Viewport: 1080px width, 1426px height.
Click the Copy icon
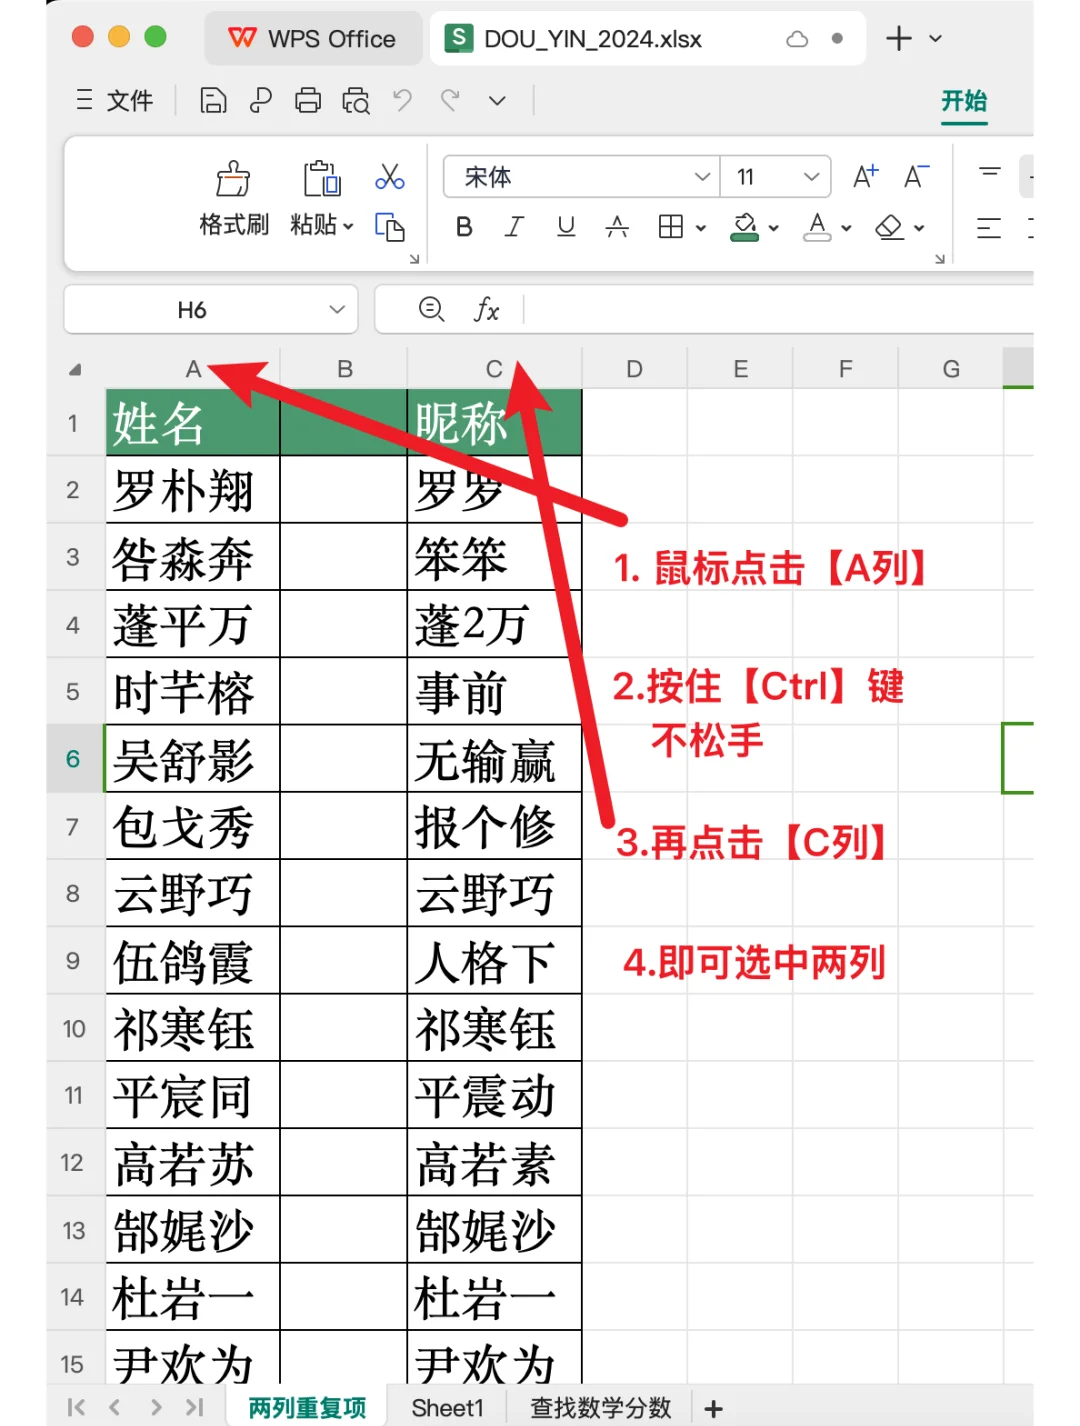389,227
